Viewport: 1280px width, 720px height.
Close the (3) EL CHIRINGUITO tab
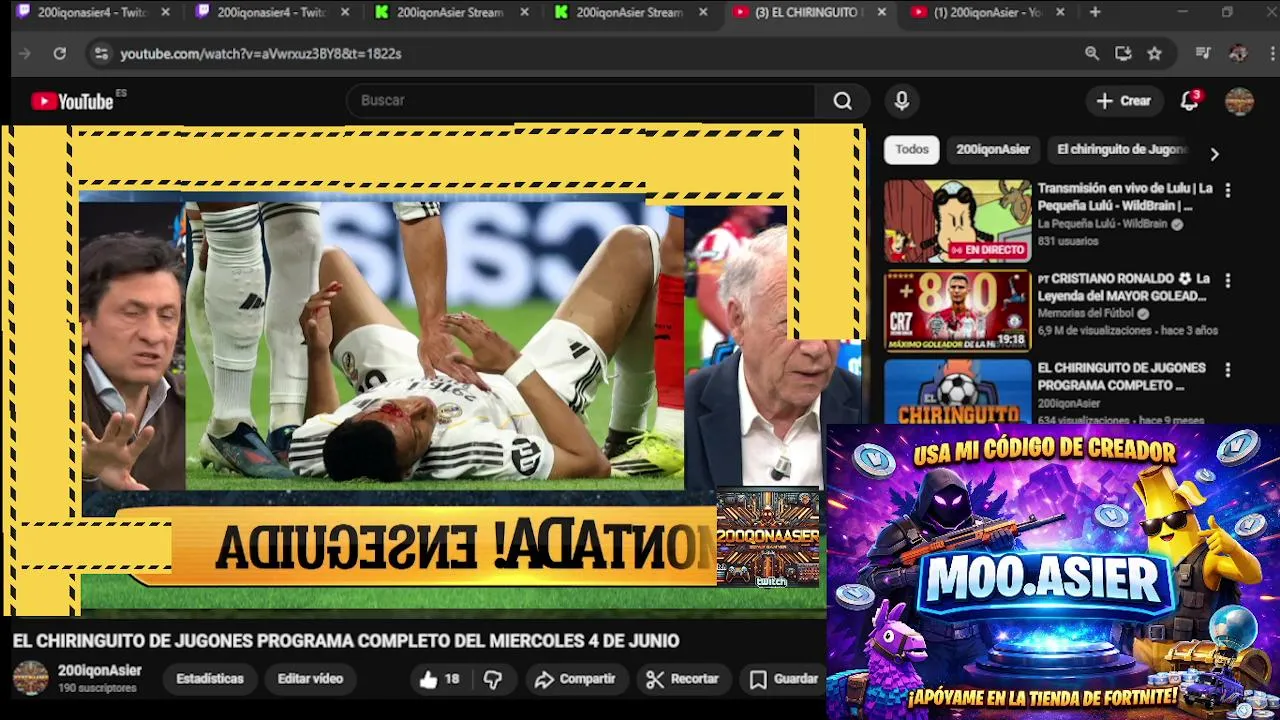(881, 12)
